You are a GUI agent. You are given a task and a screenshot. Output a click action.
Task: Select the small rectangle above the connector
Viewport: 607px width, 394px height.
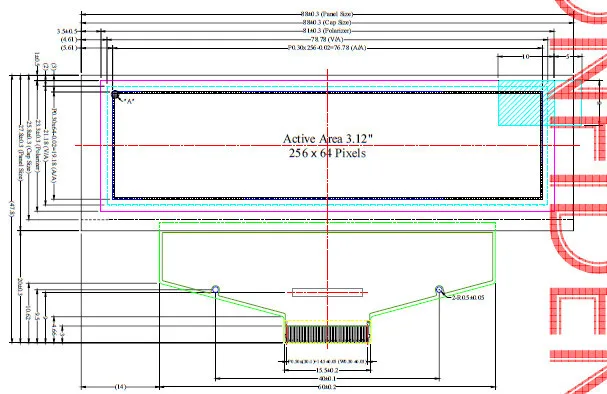click(x=328, y=292)
